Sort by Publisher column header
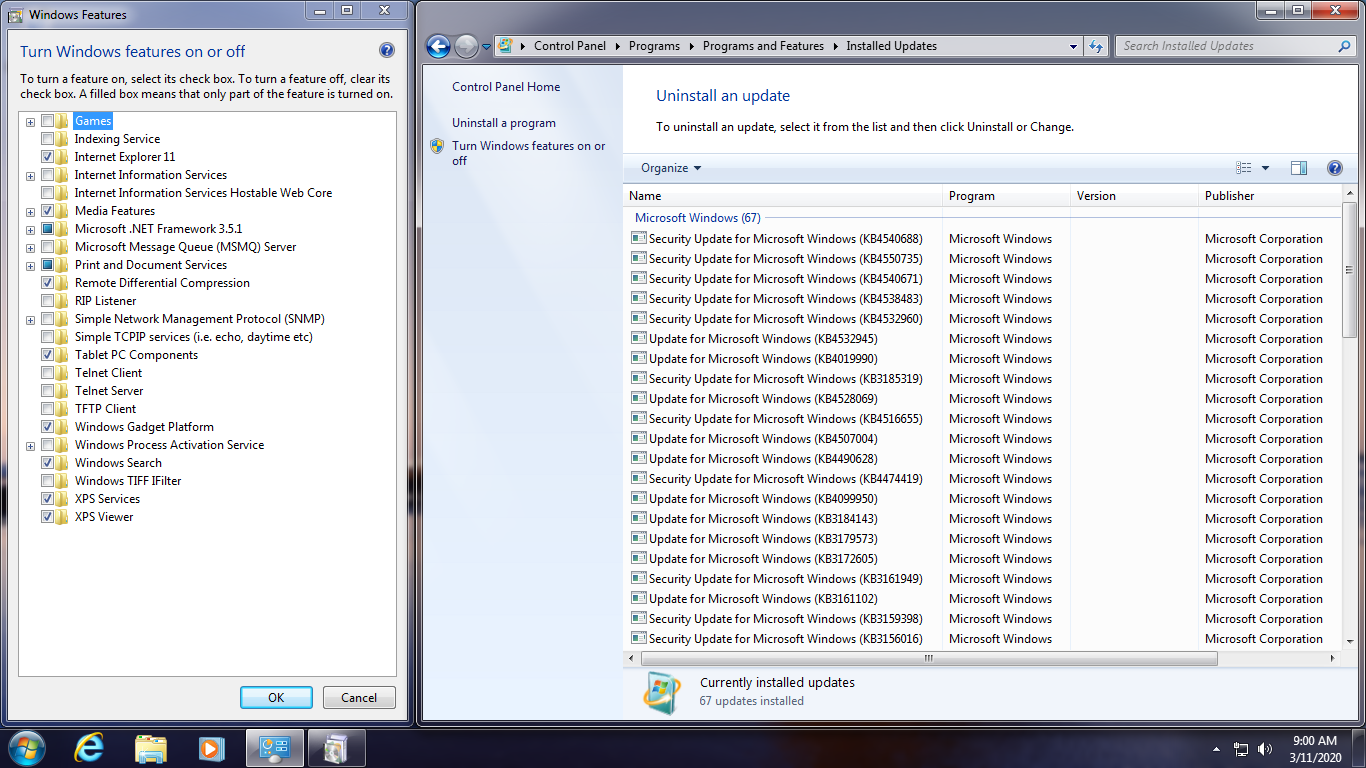1366x768 pixels. coord(1270,196)
